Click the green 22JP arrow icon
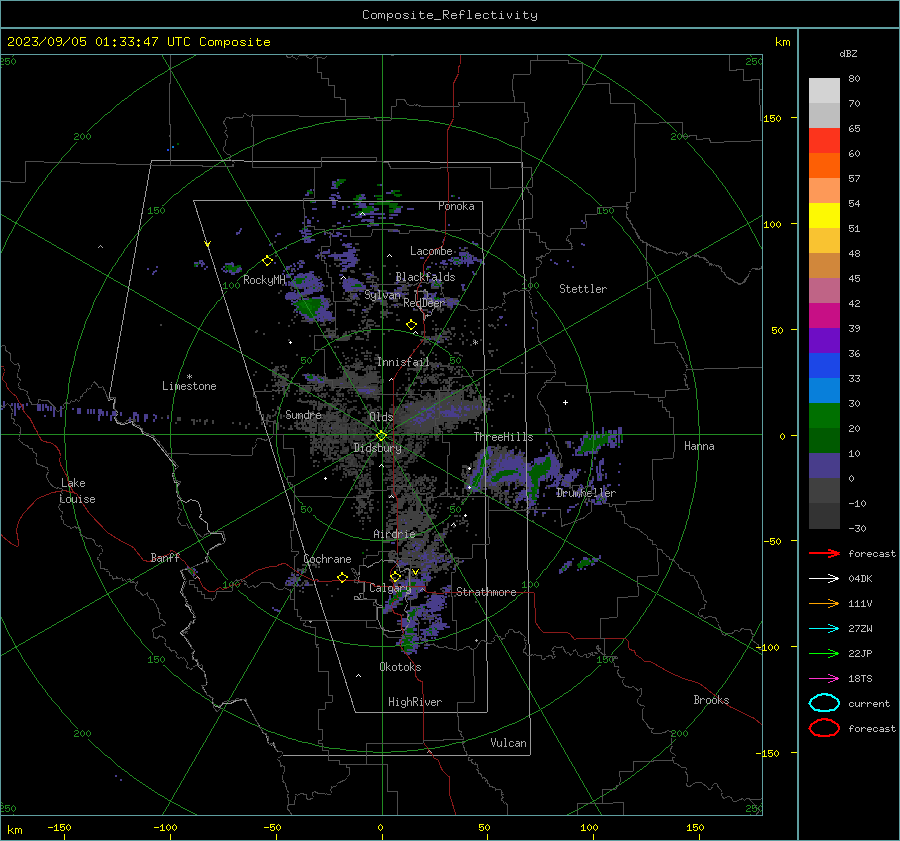The height and width of the screenshot is (841, 900). coord(824,653)
